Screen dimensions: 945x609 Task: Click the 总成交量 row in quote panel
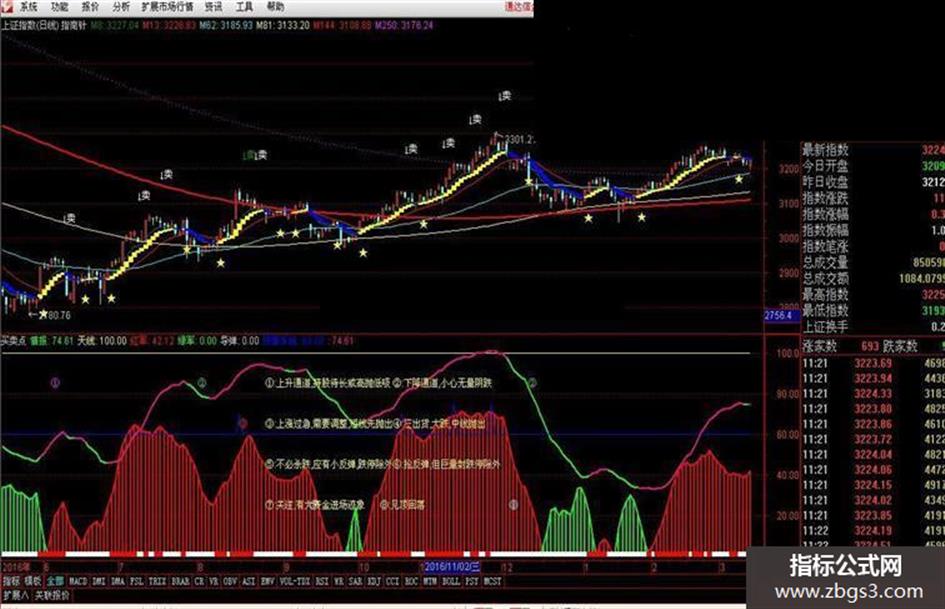(x=873, y=262)
